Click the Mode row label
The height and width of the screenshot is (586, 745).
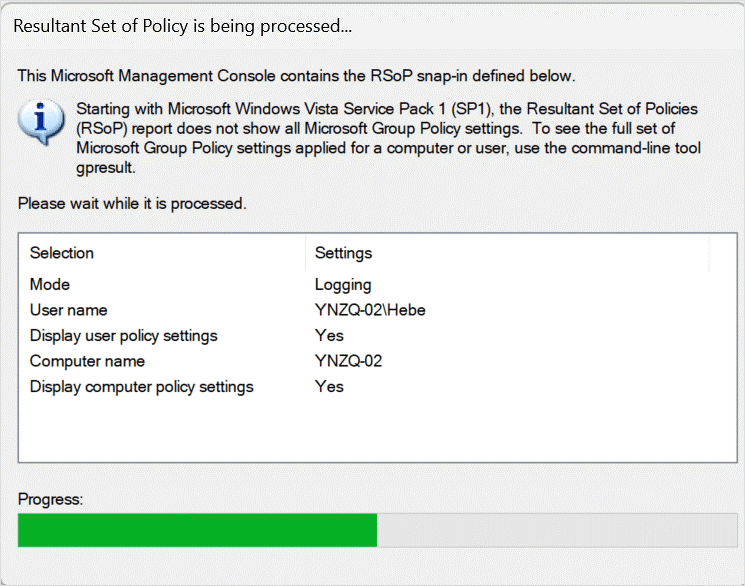tap(50, 284)
